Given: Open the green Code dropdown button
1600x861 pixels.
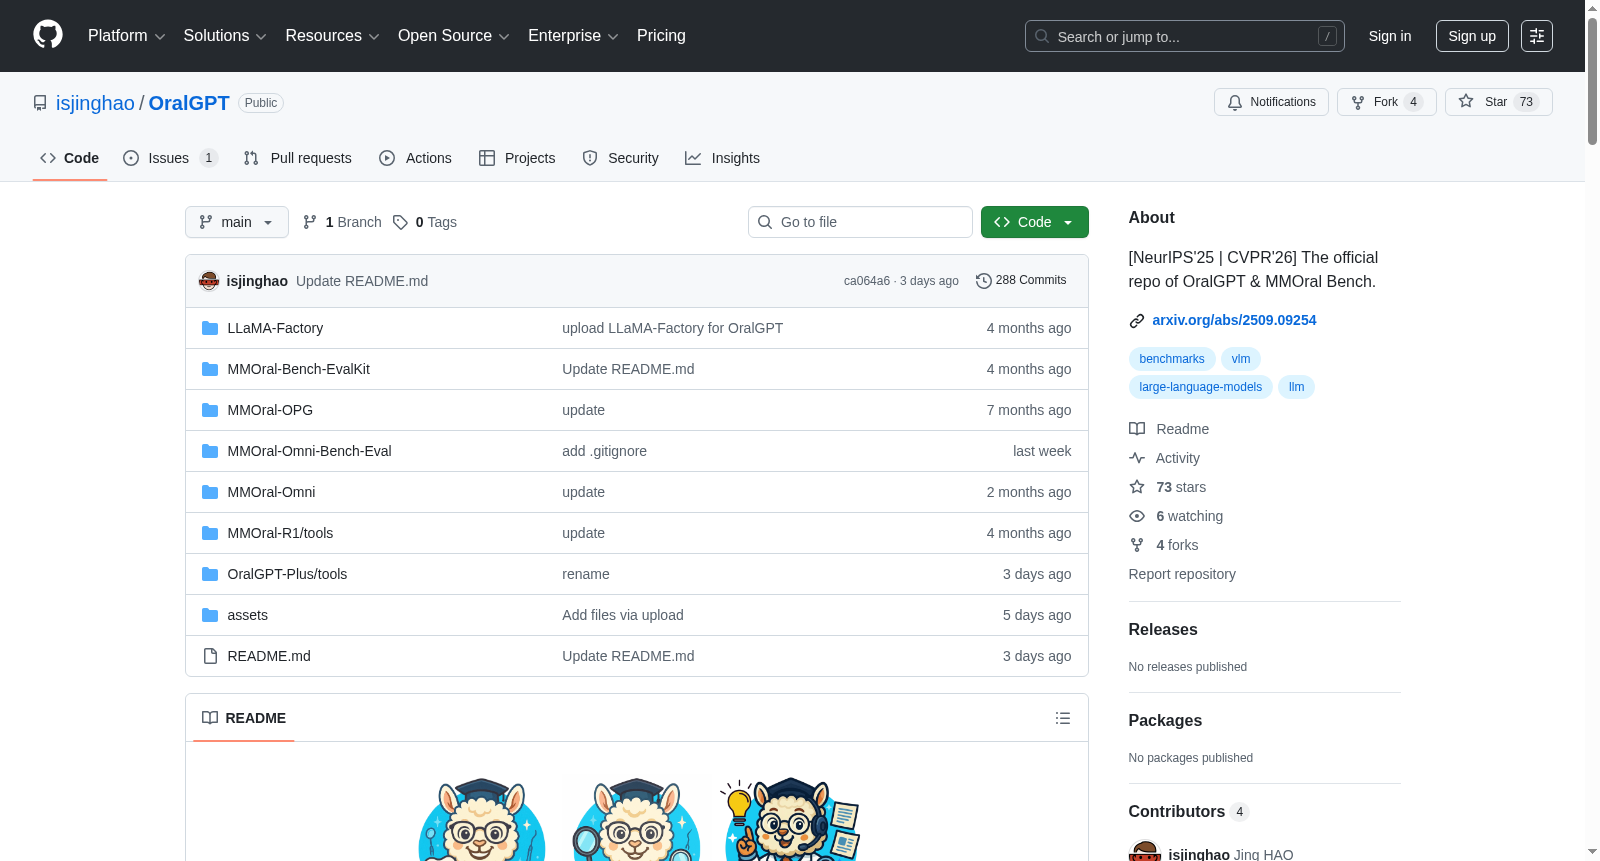Looking at the screenshot, I should pyautogui.click(x=1035, y=222).
